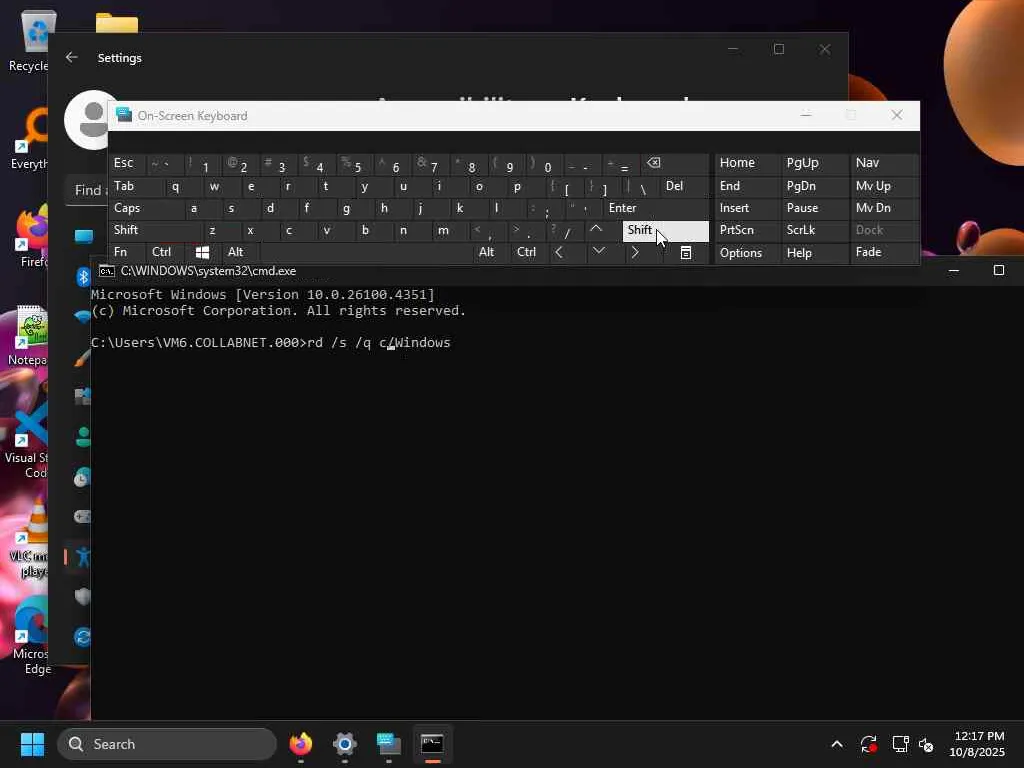Click the muted volume tray icon
Viewport: 1024px width, 768px height.
(x=926, y=744)
